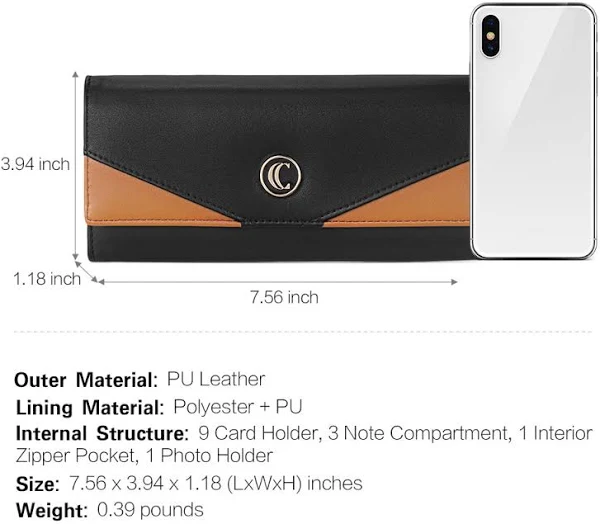Click the Internal Structure heading
The image size is (600, 524).
(102, 434)
